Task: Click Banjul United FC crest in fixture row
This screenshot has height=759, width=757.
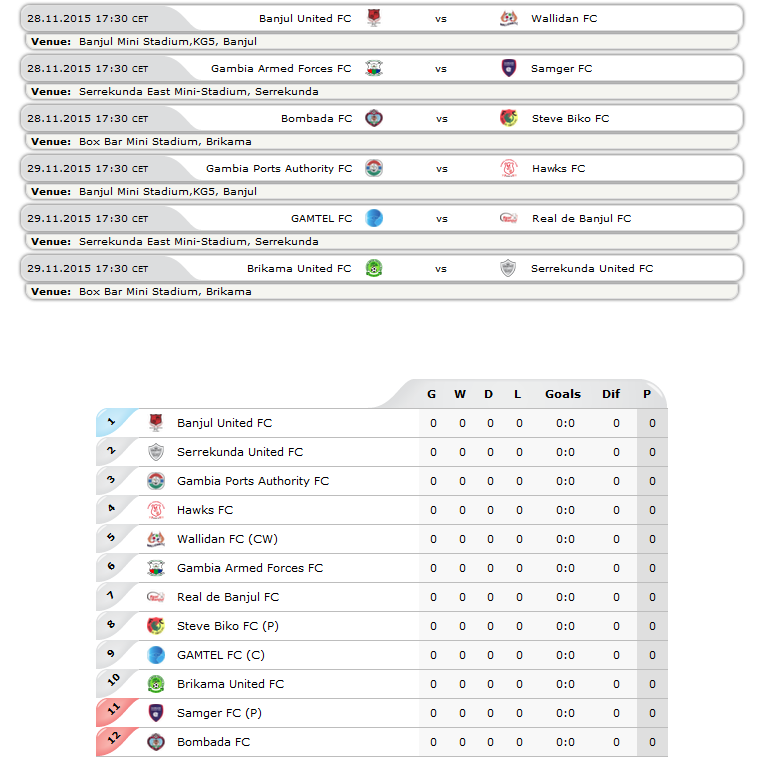Action: tap(374, 18)
